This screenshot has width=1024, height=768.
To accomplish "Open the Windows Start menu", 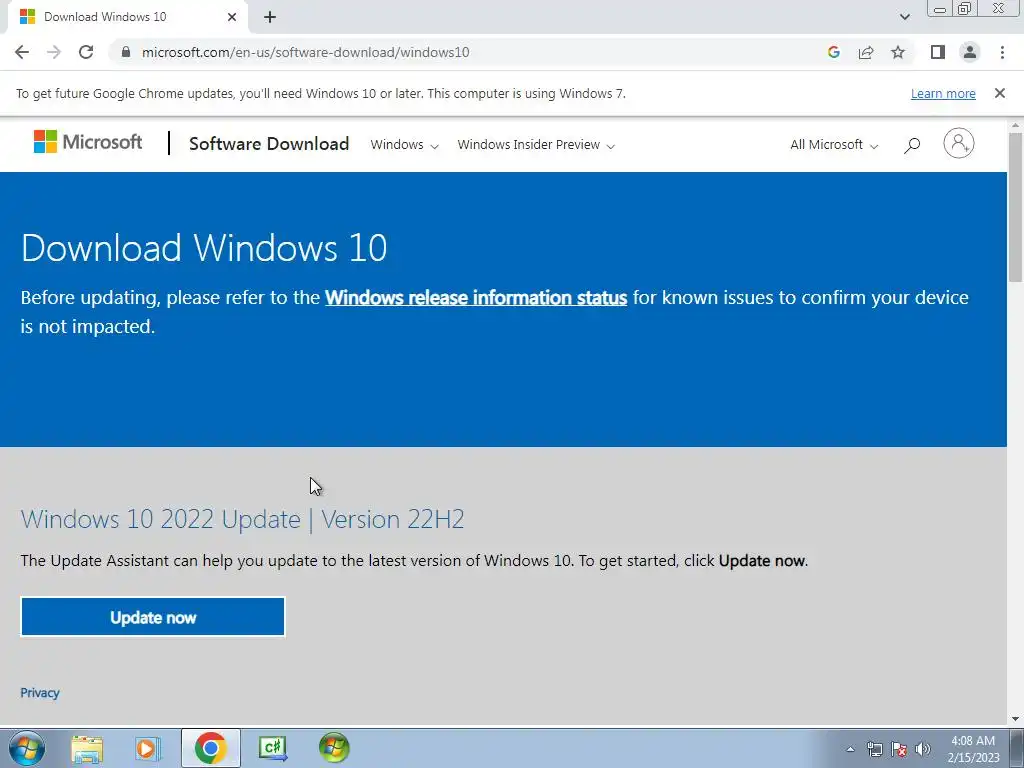I will coord(26,748).
